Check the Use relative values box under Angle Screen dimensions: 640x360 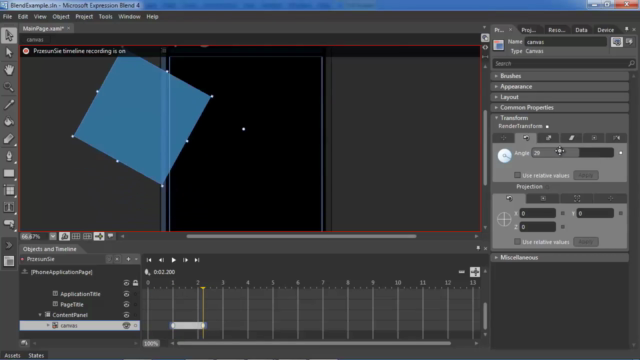pos(517,175)
